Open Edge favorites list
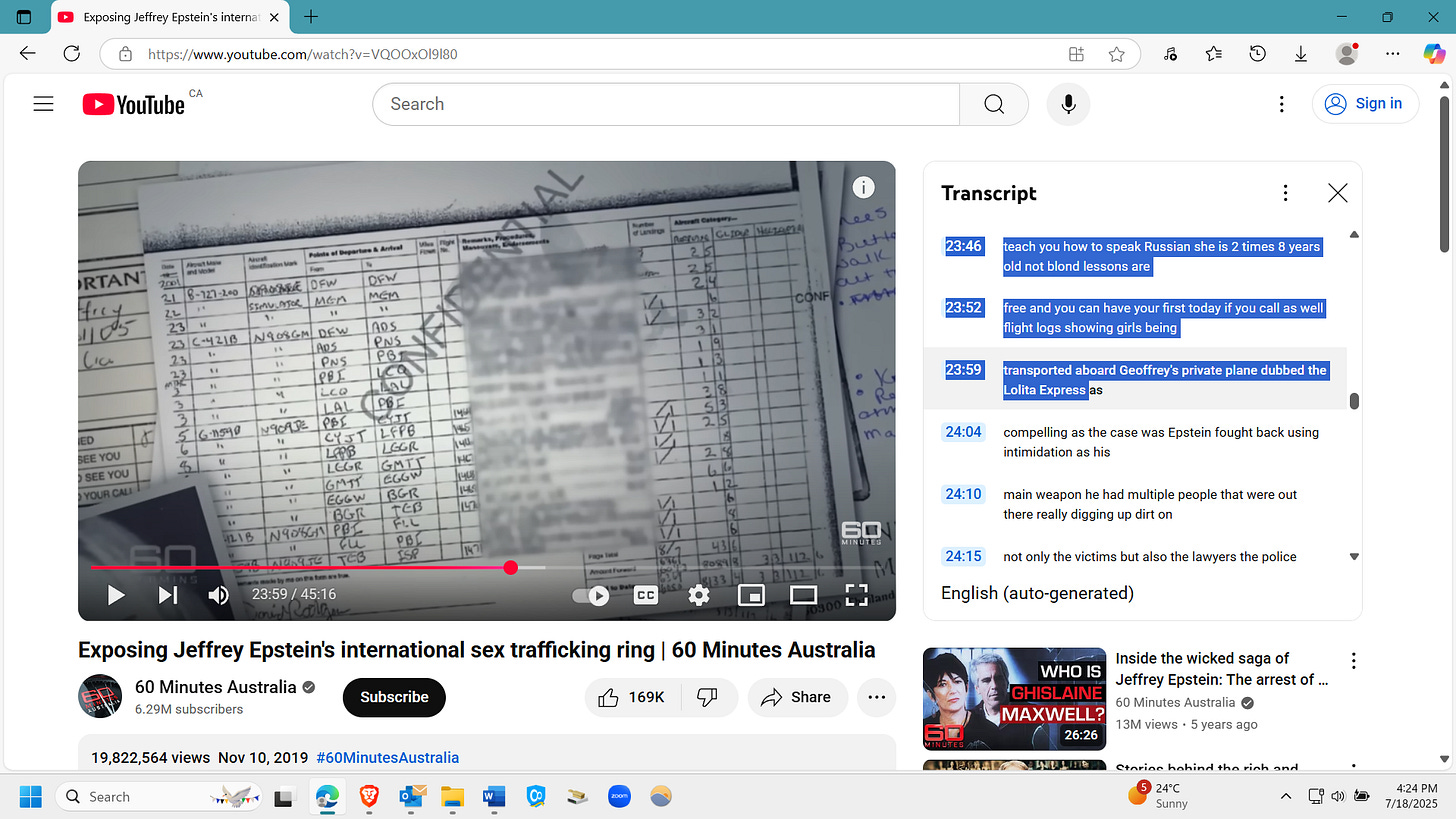Viewport: 1456px width, 819px height. point(1214,54)
